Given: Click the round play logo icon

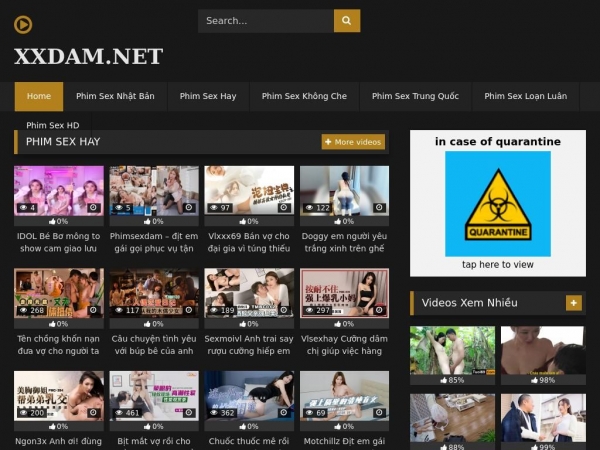Looking at the screenshot, I should tap(23, 25).
